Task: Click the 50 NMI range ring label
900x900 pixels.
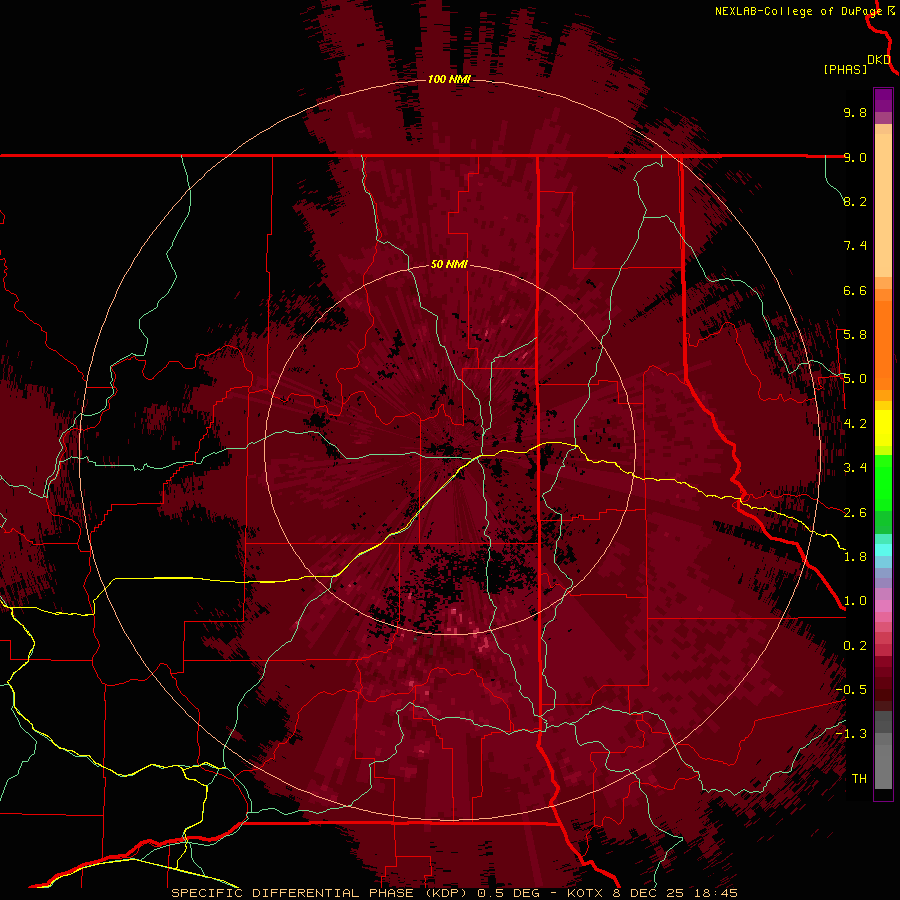Action: point(449,264)
